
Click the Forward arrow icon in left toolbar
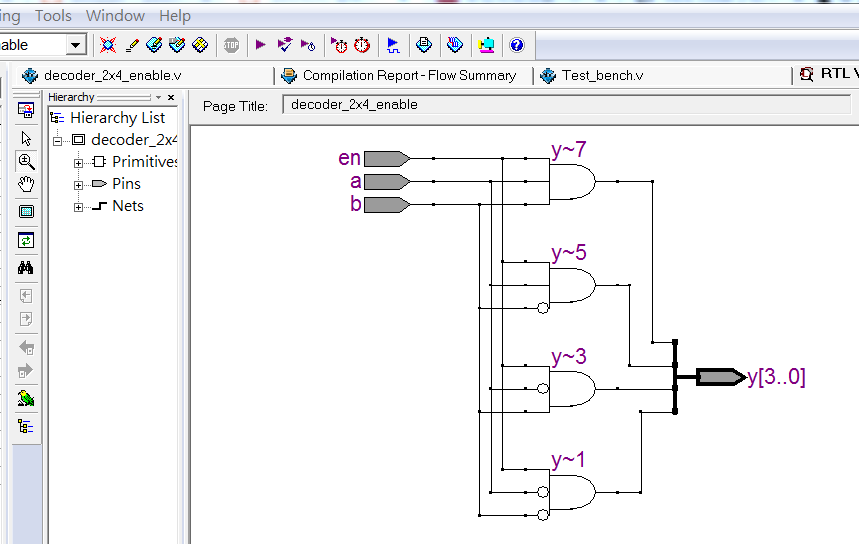click(x=26, y=371)
